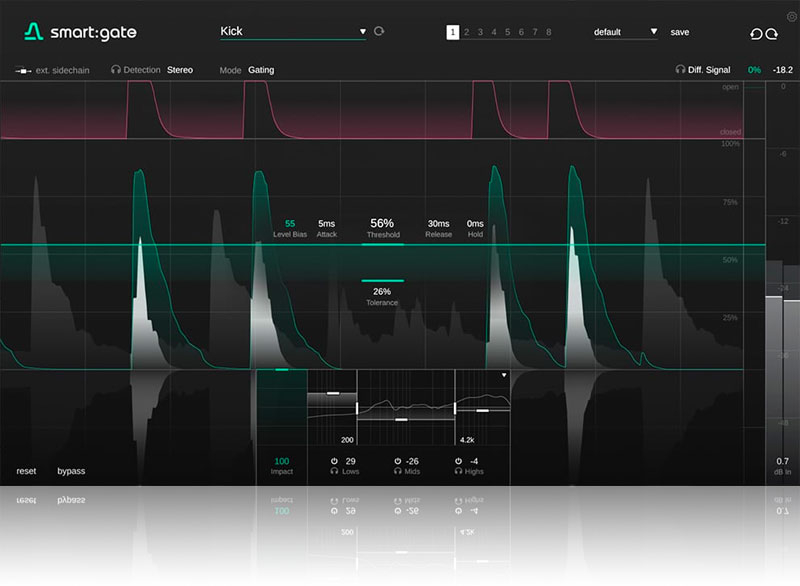Click the undo arrow icon
Image resolution: width=800 pixels, height=586 pixels.
tap(756, 33)
